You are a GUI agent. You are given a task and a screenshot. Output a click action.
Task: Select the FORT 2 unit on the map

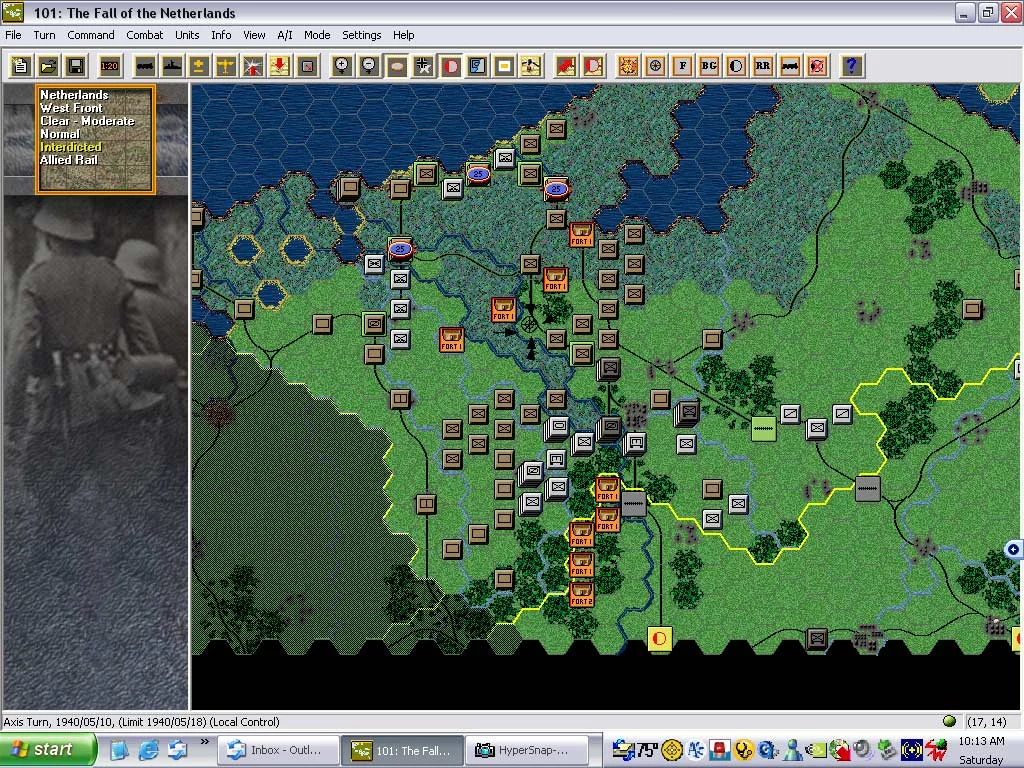(581, 594)
